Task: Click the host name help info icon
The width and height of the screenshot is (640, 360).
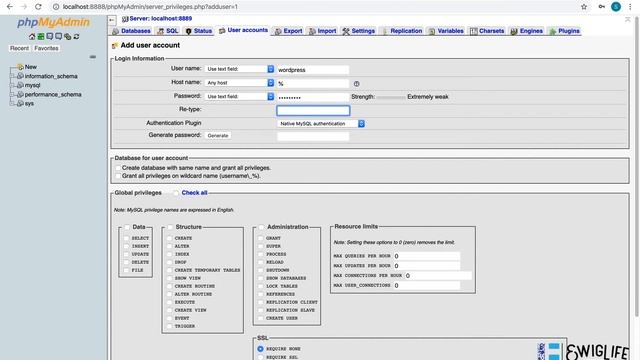Action: click(356, 84)
